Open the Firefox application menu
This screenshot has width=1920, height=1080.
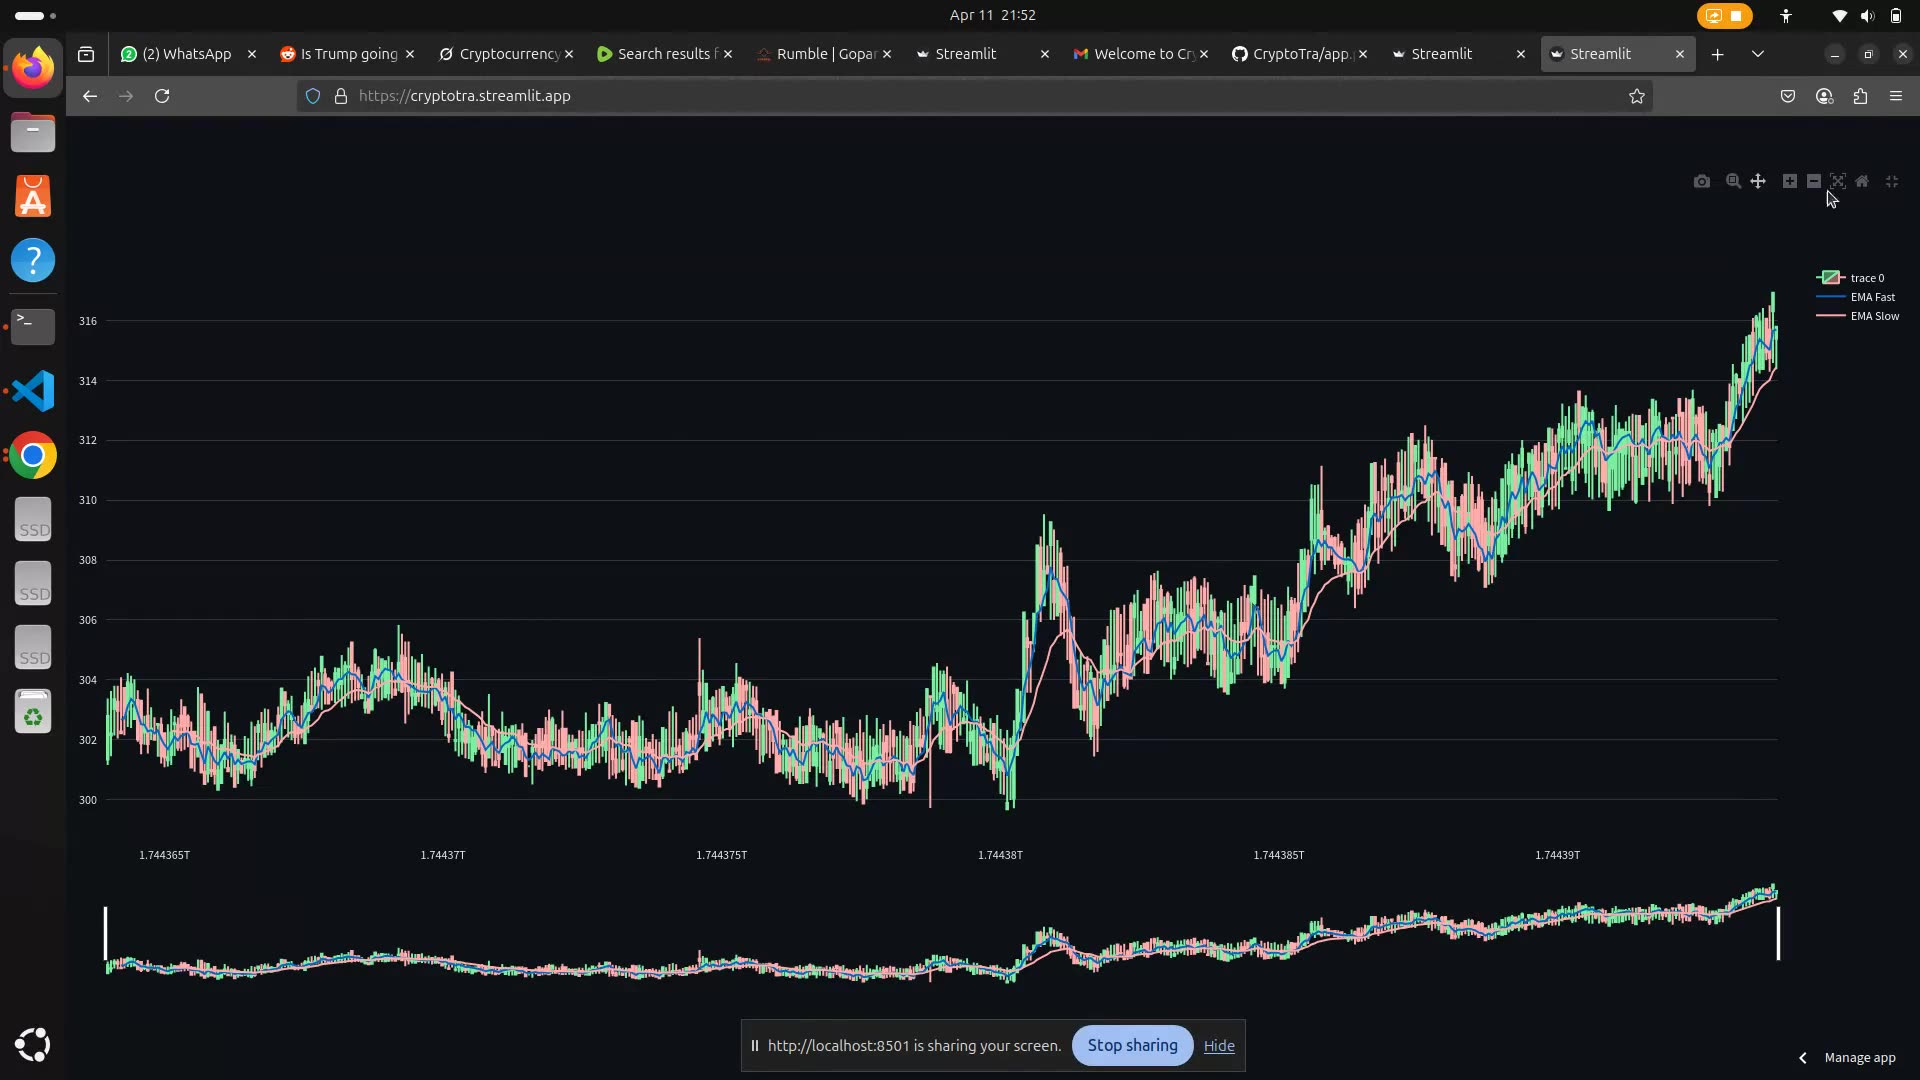coord(1896,96)
